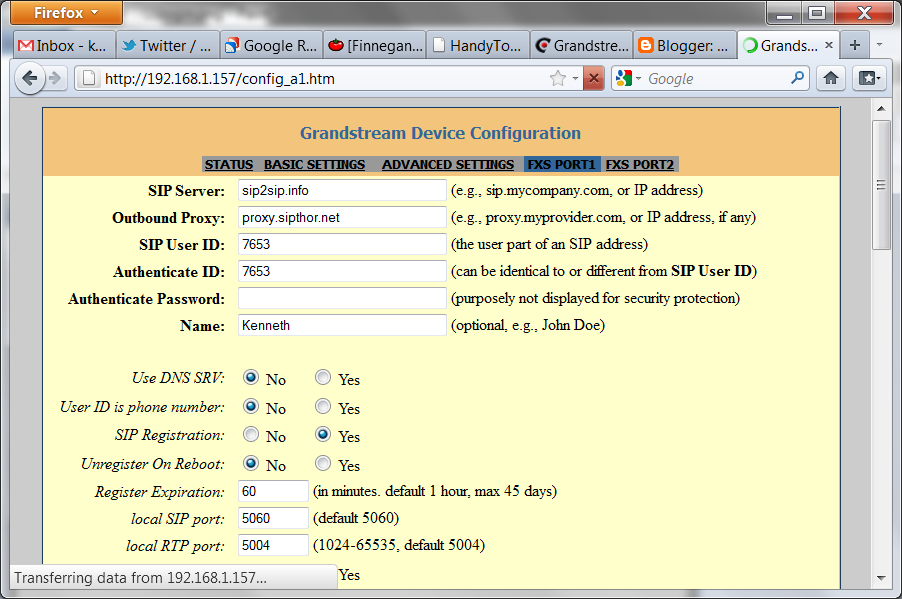This screenshot has height=599, width=902.
Task: Open ADVANCED SETTINGS page link
Action: [448, 165]
